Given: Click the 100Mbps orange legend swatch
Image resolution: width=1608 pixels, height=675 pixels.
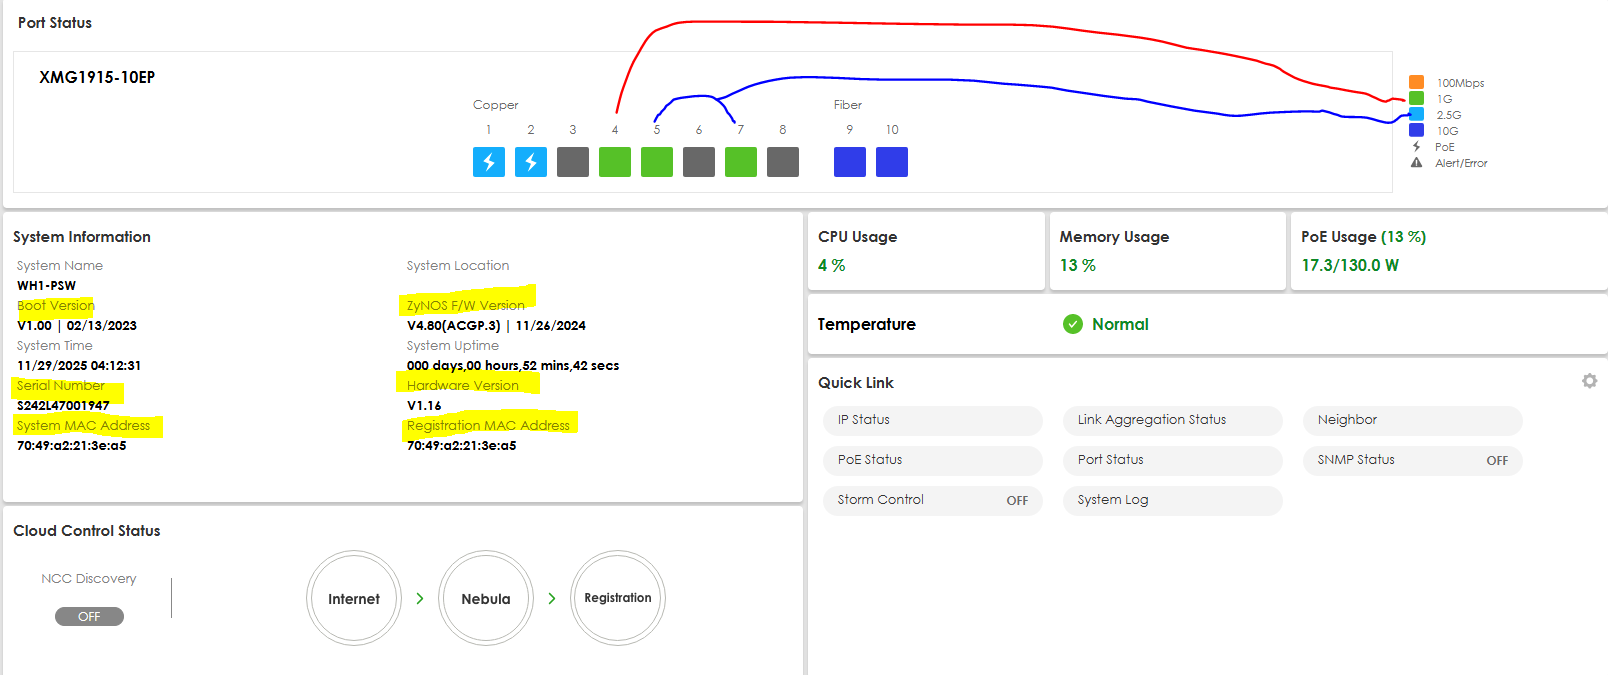Looking at the screenshot, I should tap(1416, 82).
